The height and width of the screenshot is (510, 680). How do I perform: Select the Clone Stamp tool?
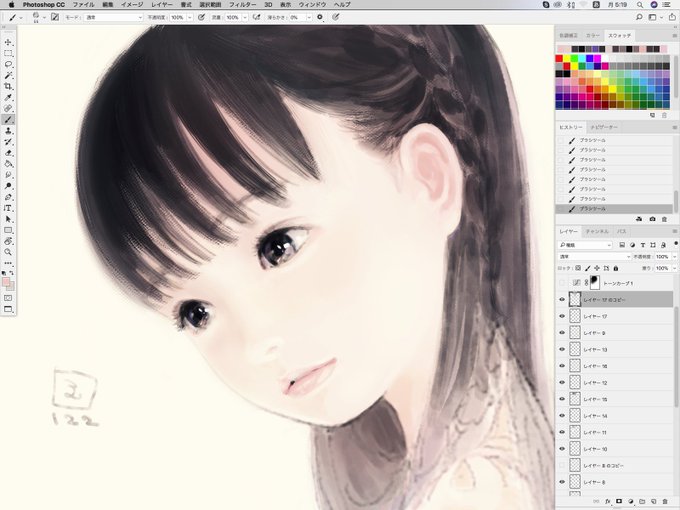[x=8, y=131]
